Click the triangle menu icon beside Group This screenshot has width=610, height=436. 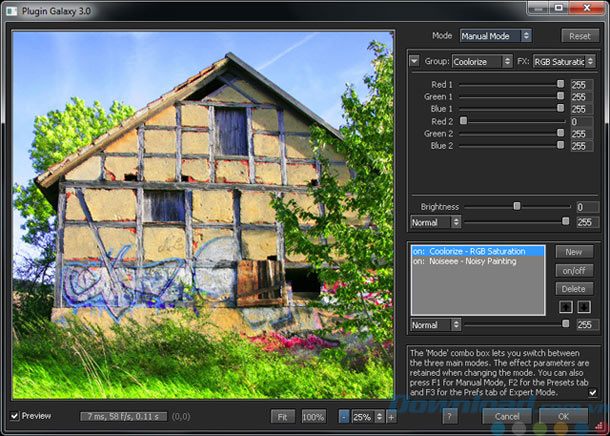[416, 62]
